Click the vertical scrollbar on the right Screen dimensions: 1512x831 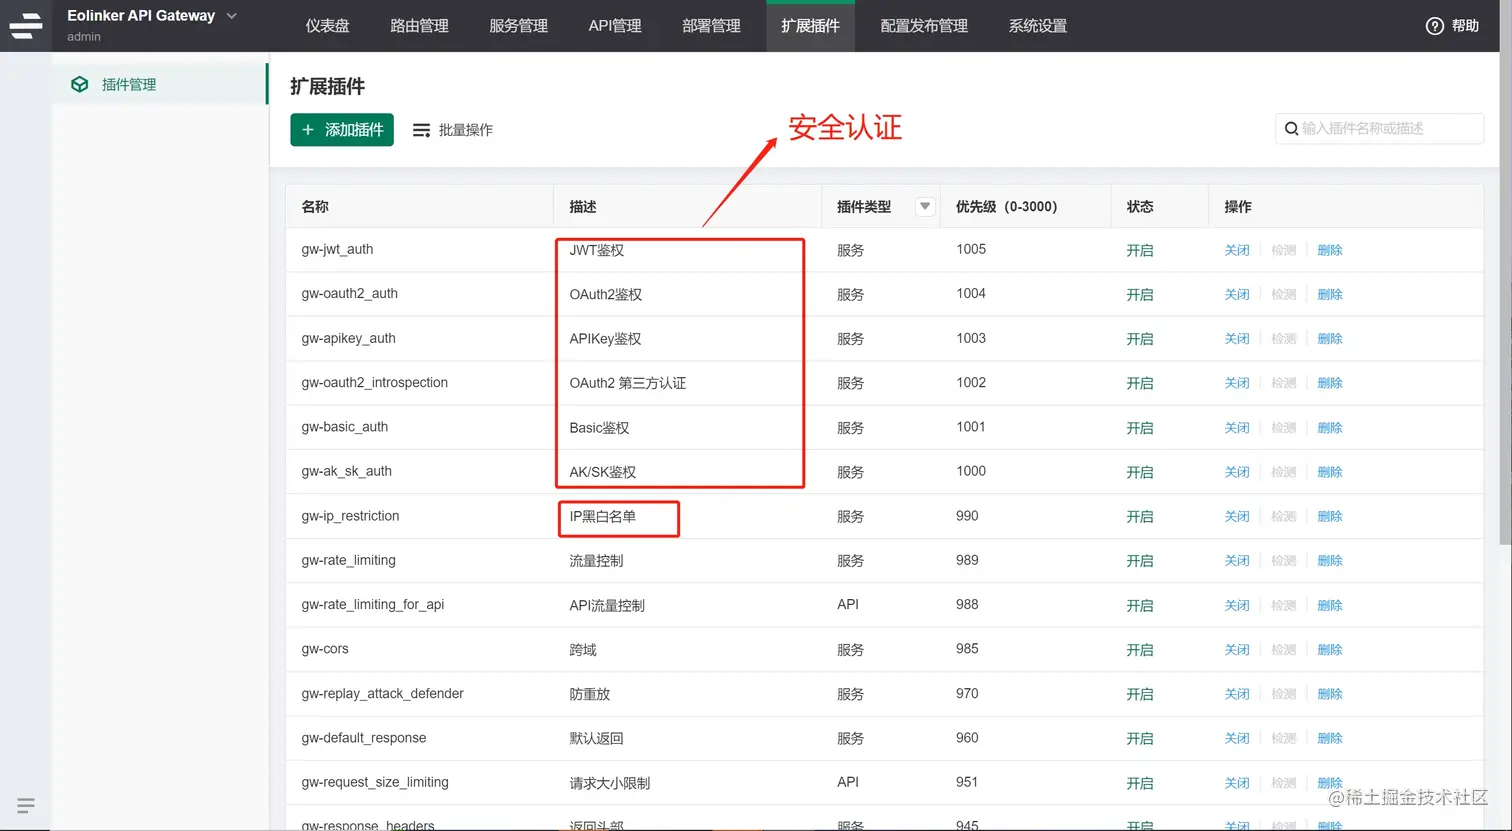[1505, 300]
